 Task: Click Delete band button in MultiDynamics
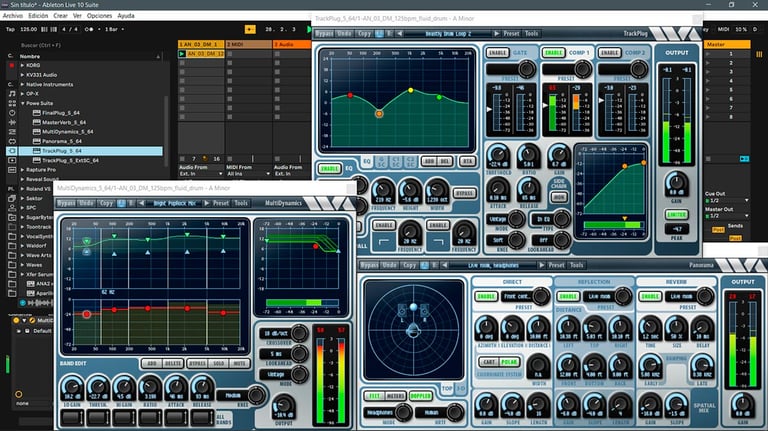click(x=172, y=364)
